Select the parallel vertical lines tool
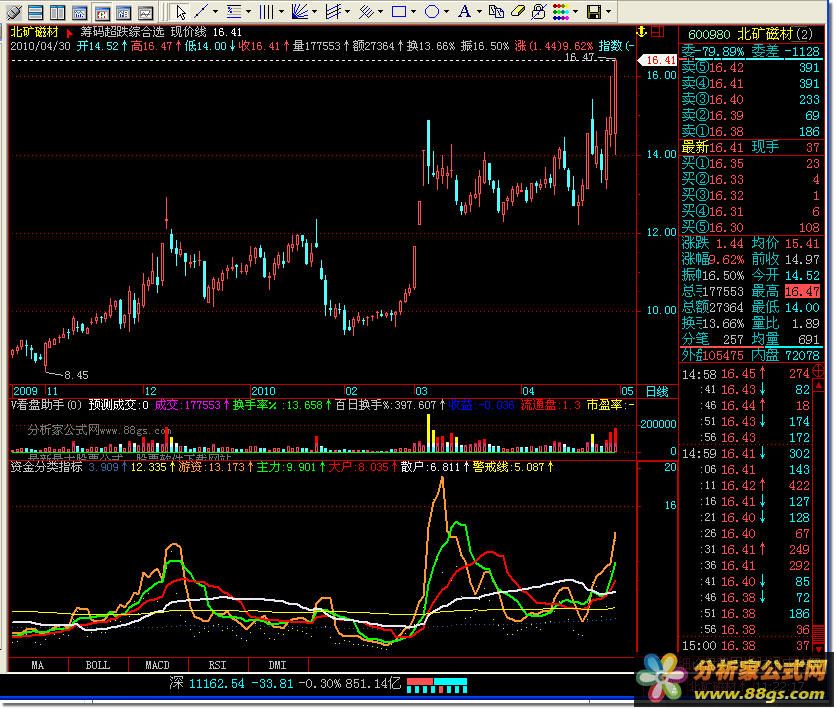836x709 pixels. pyautogui.click(x=267, y=12)
